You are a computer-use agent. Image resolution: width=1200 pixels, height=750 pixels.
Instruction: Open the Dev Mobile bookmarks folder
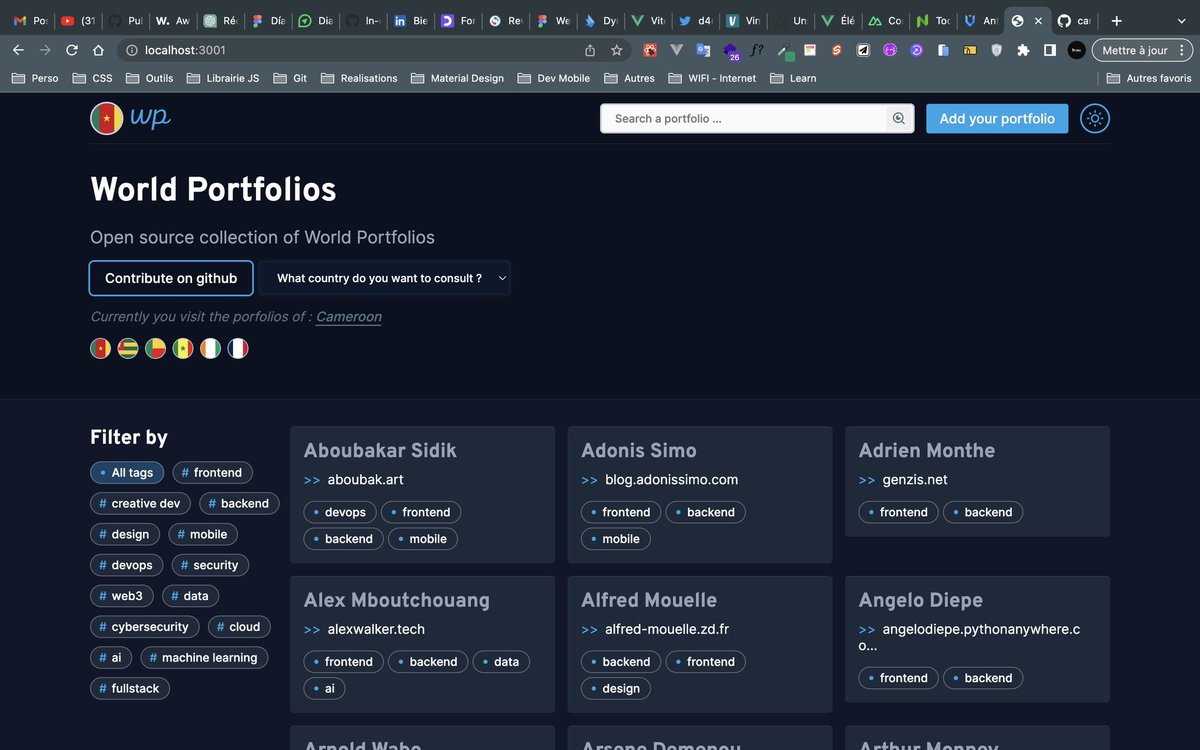click(553, 78)
